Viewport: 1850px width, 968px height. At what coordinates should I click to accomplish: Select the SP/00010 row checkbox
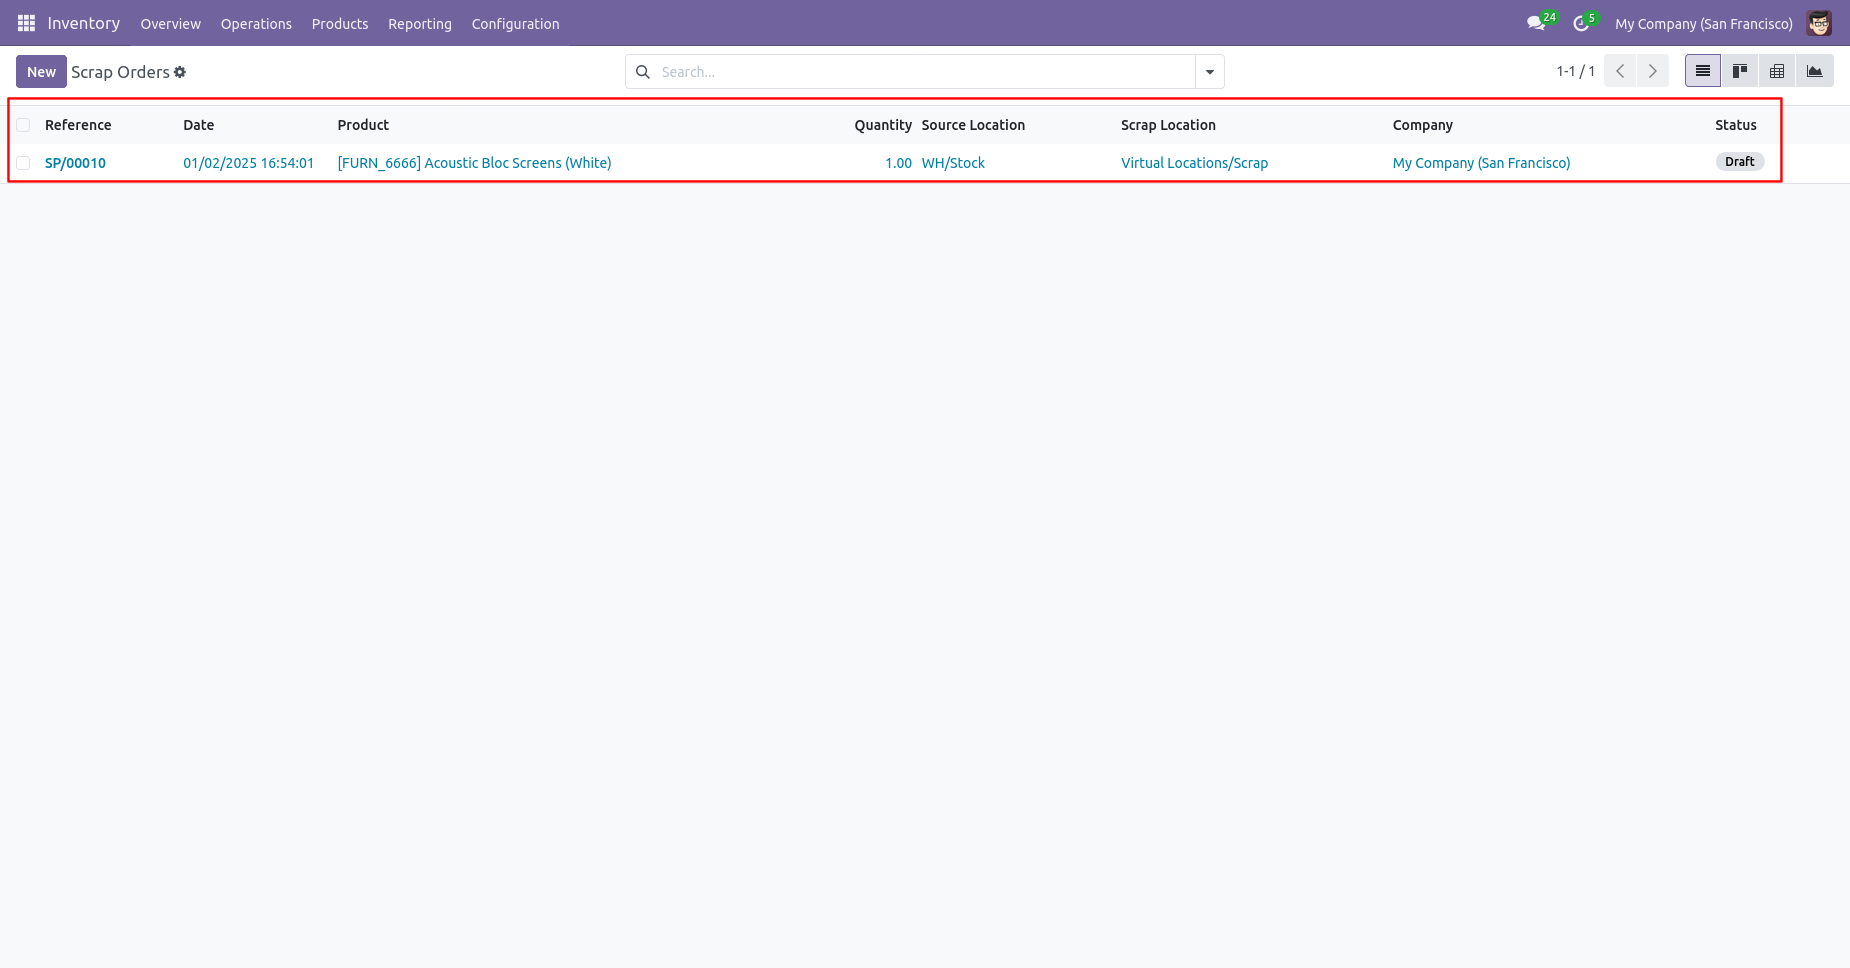tap(23, 163)
